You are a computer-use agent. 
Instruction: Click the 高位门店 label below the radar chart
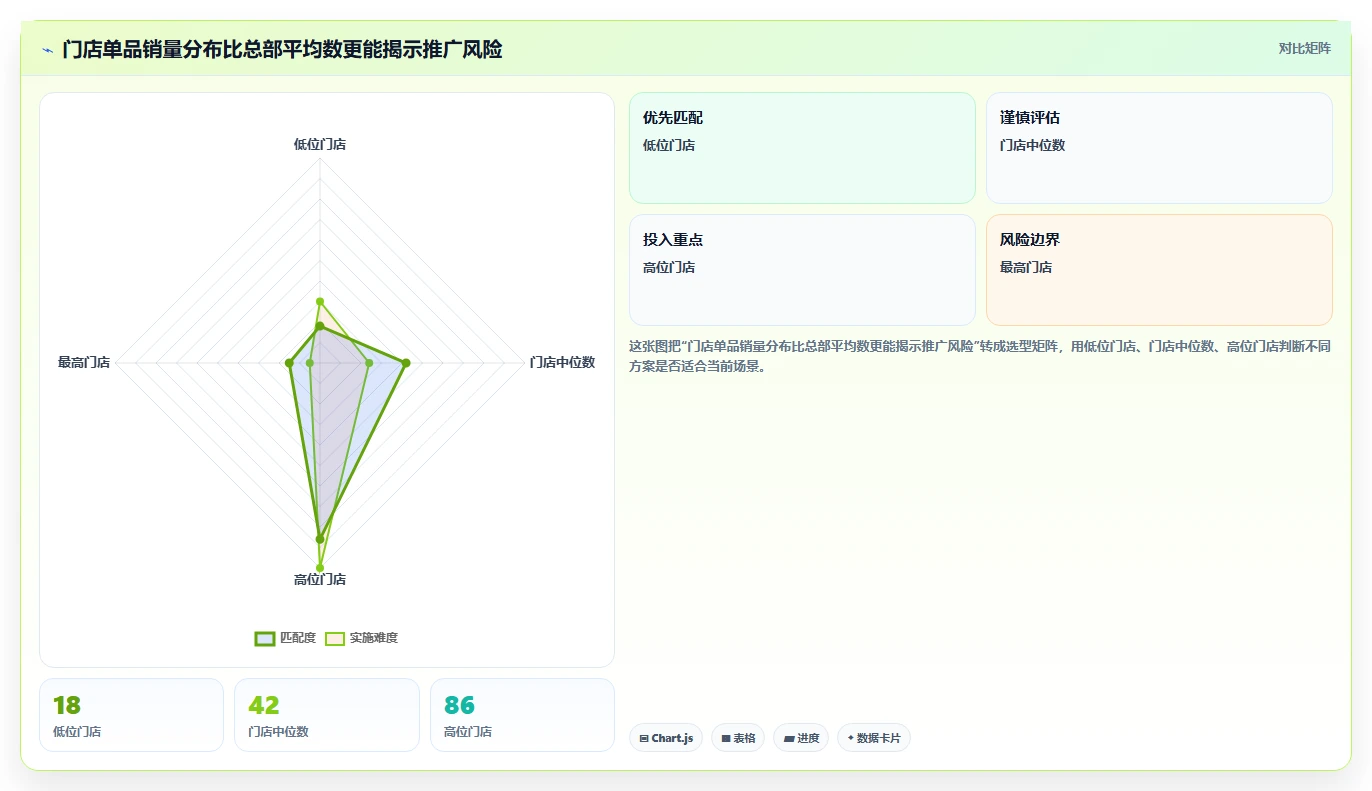pyautogui.click(x=320, y=580)
